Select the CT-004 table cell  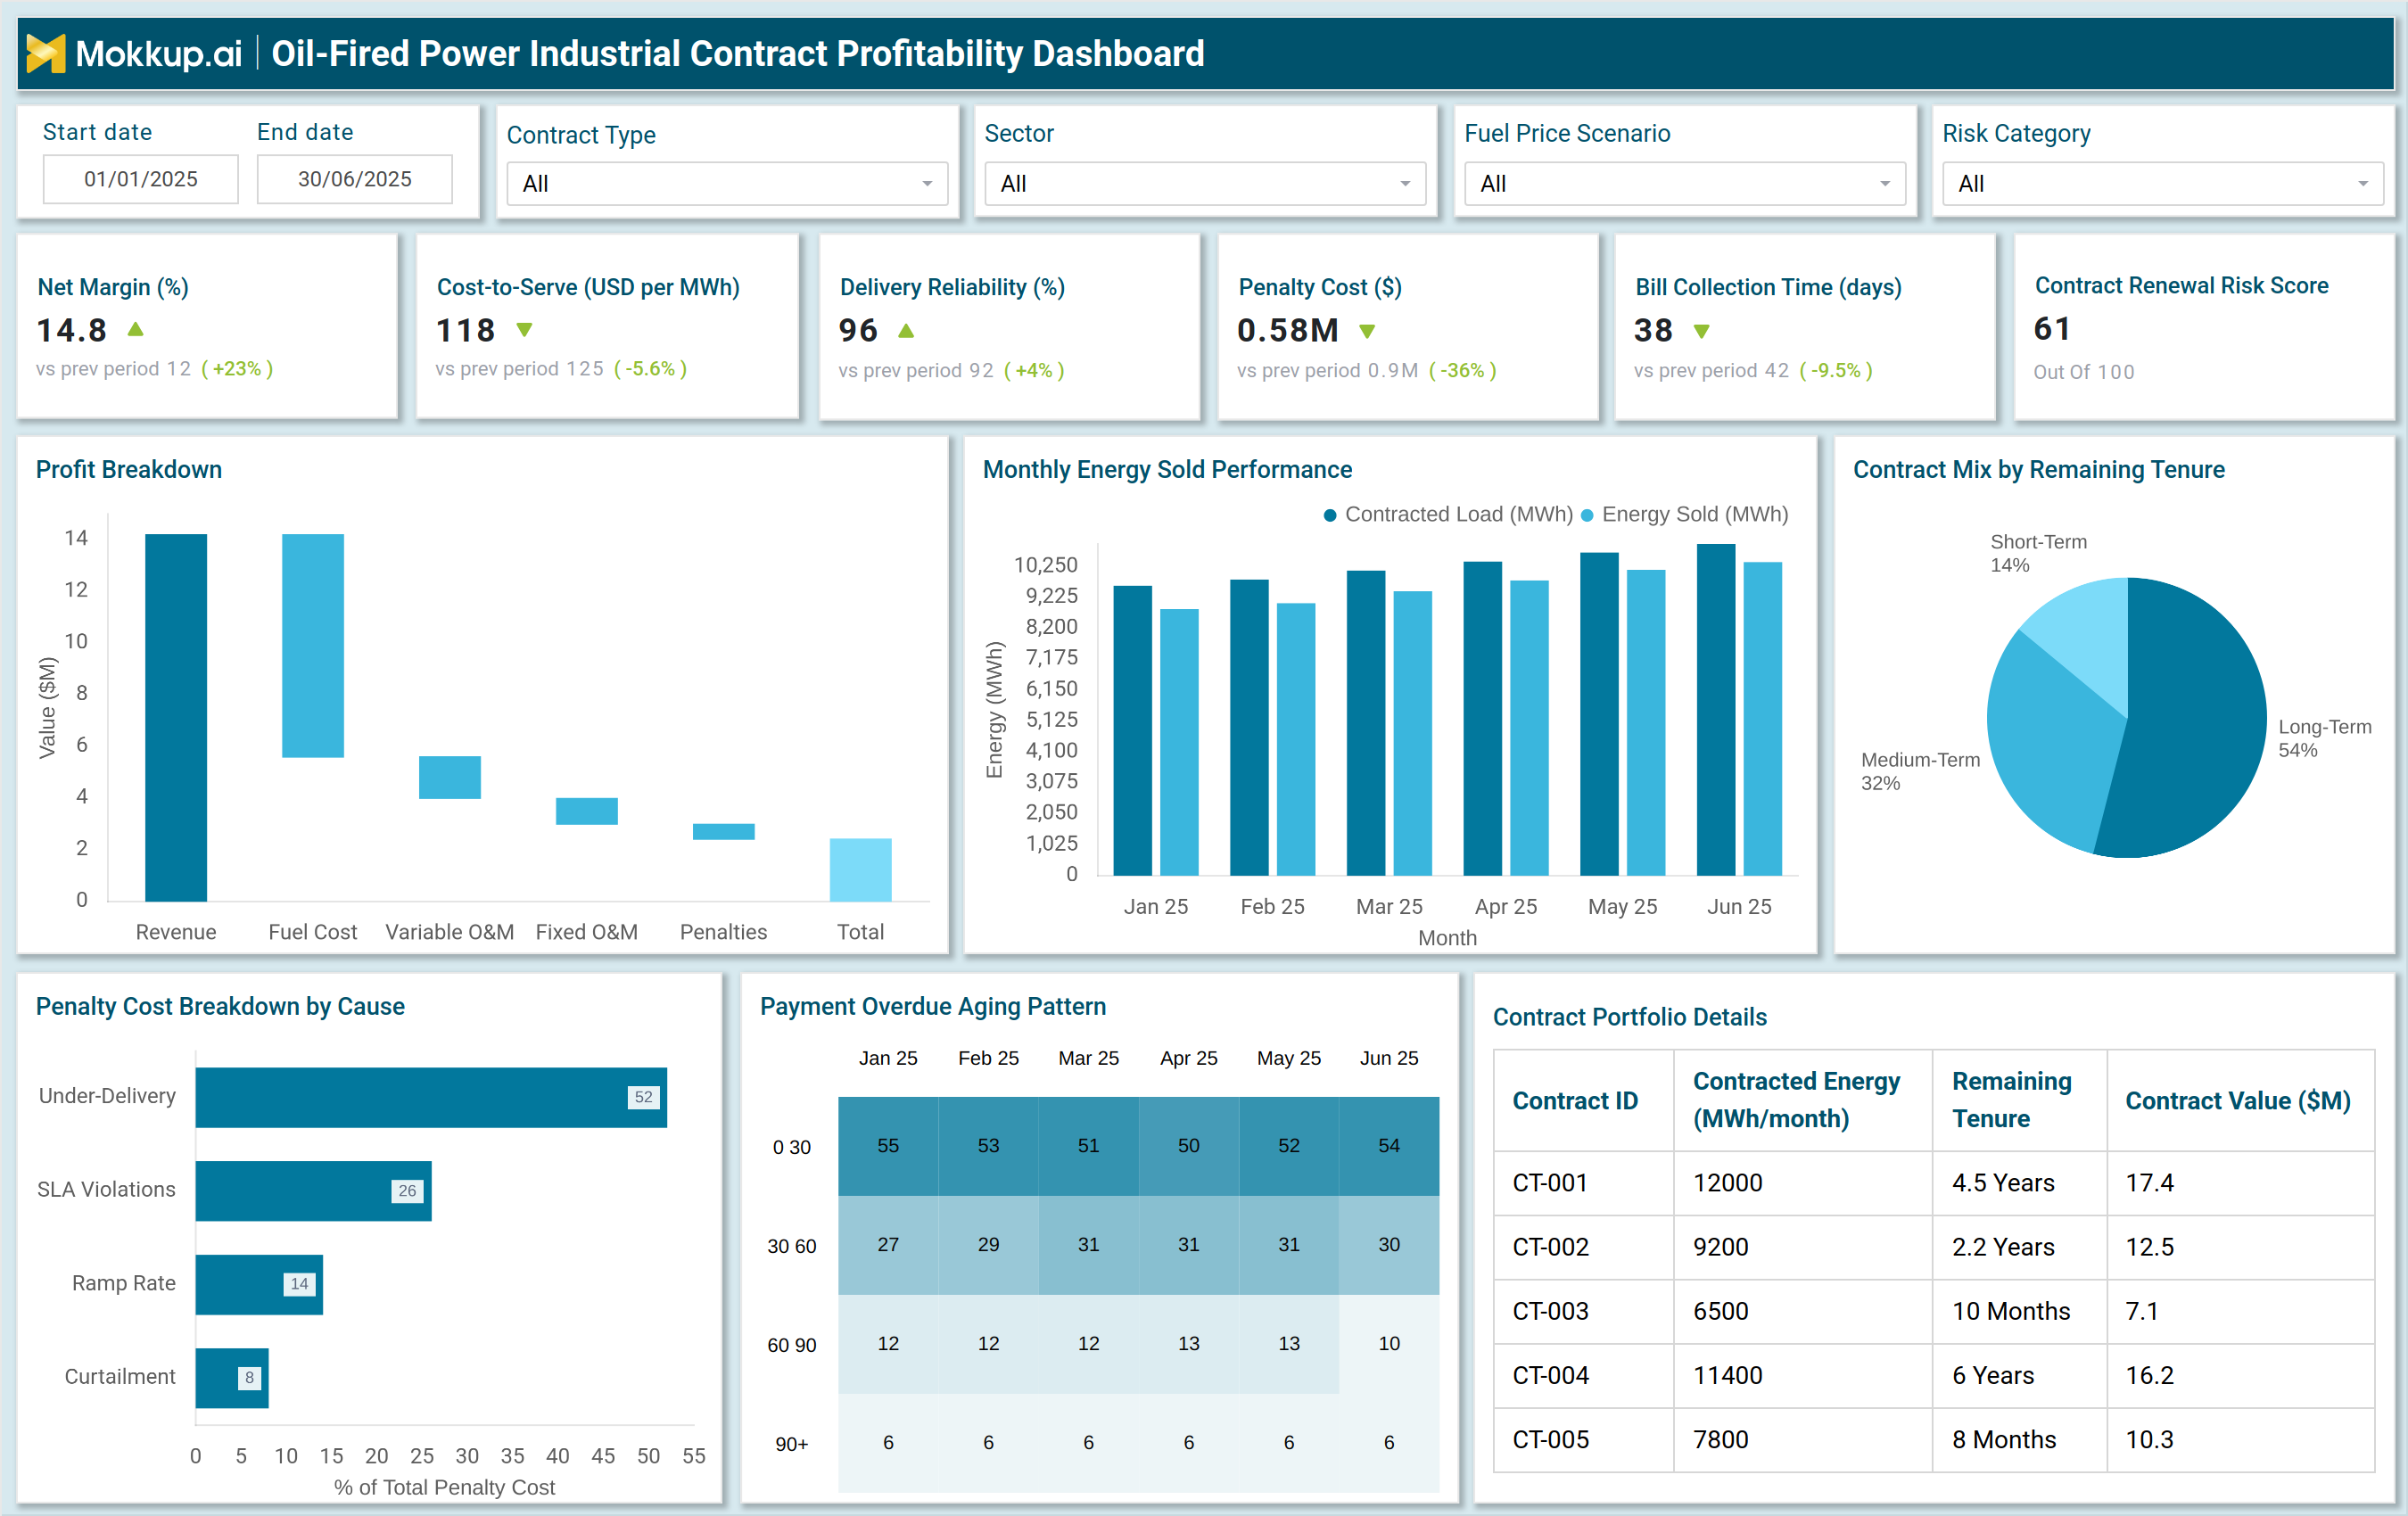click(1584, 1375)
